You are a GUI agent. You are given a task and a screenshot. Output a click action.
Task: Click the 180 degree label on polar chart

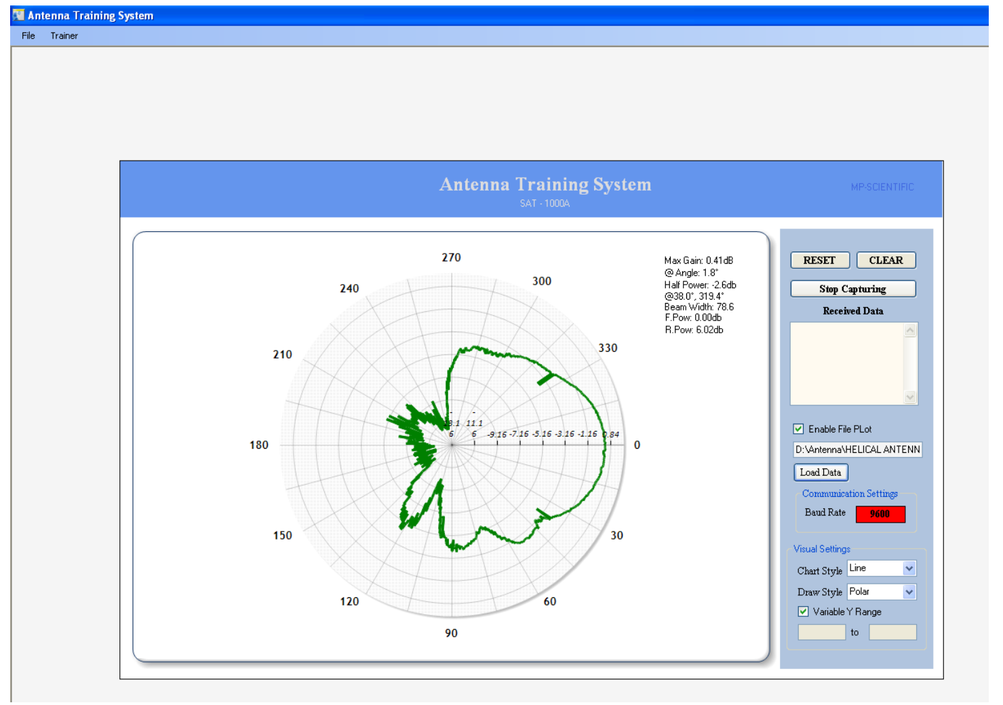(x=259, y=445)
